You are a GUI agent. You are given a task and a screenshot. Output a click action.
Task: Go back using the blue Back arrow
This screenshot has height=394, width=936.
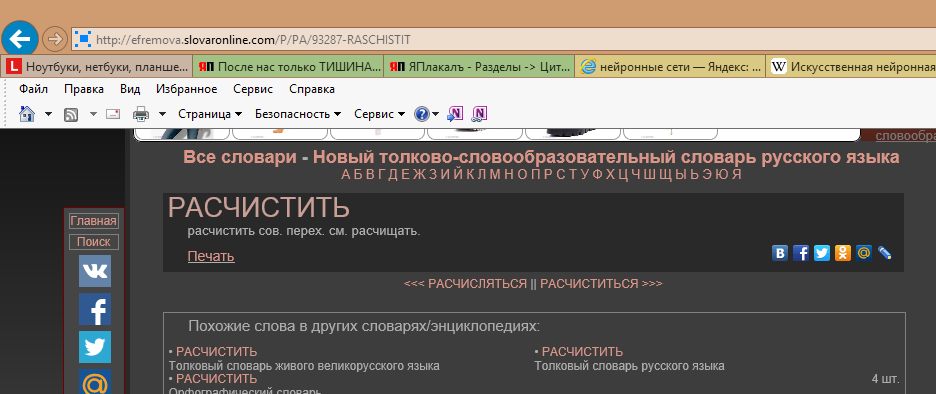click(x=20, y=39)
